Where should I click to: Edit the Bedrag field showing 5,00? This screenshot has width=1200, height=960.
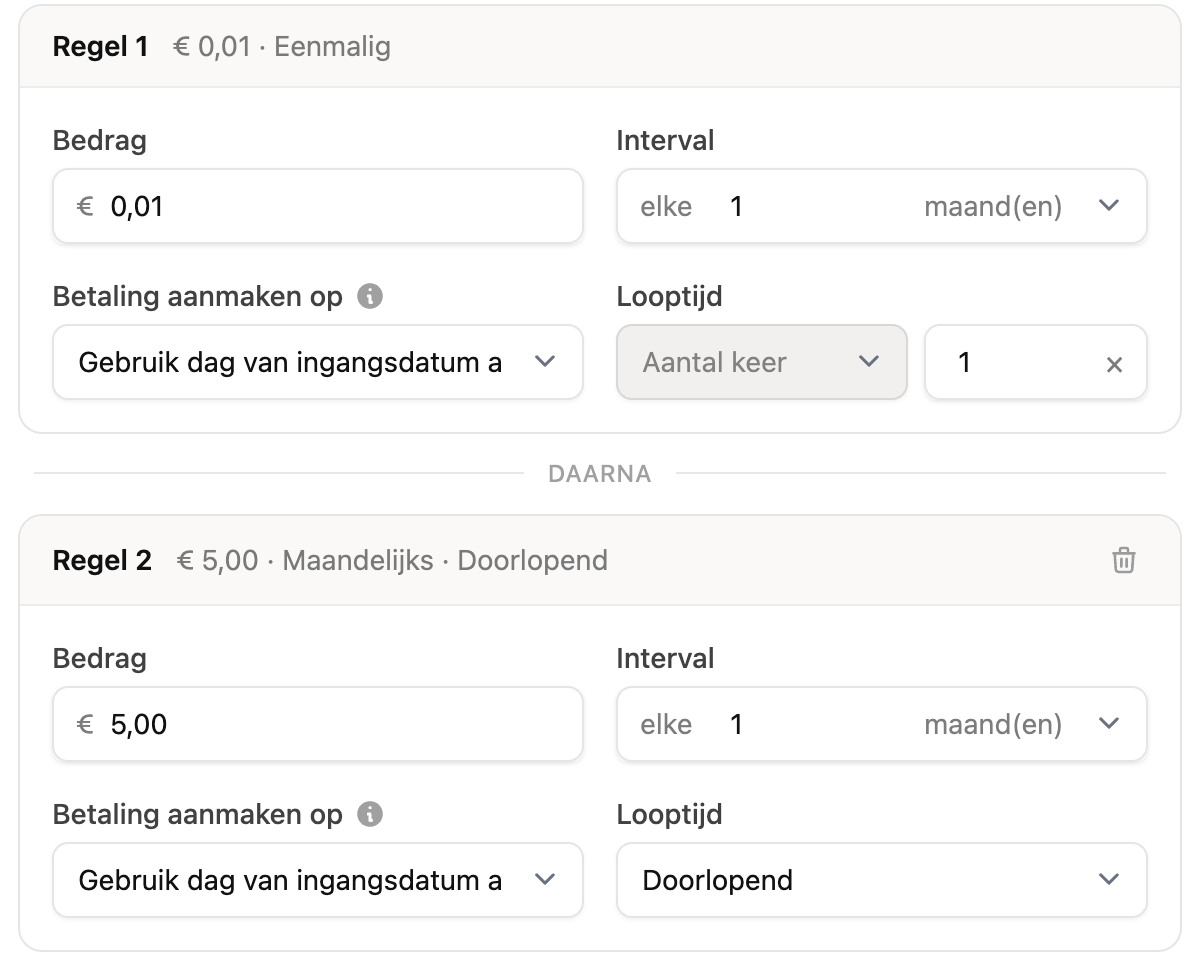click(x=318, y=724)
